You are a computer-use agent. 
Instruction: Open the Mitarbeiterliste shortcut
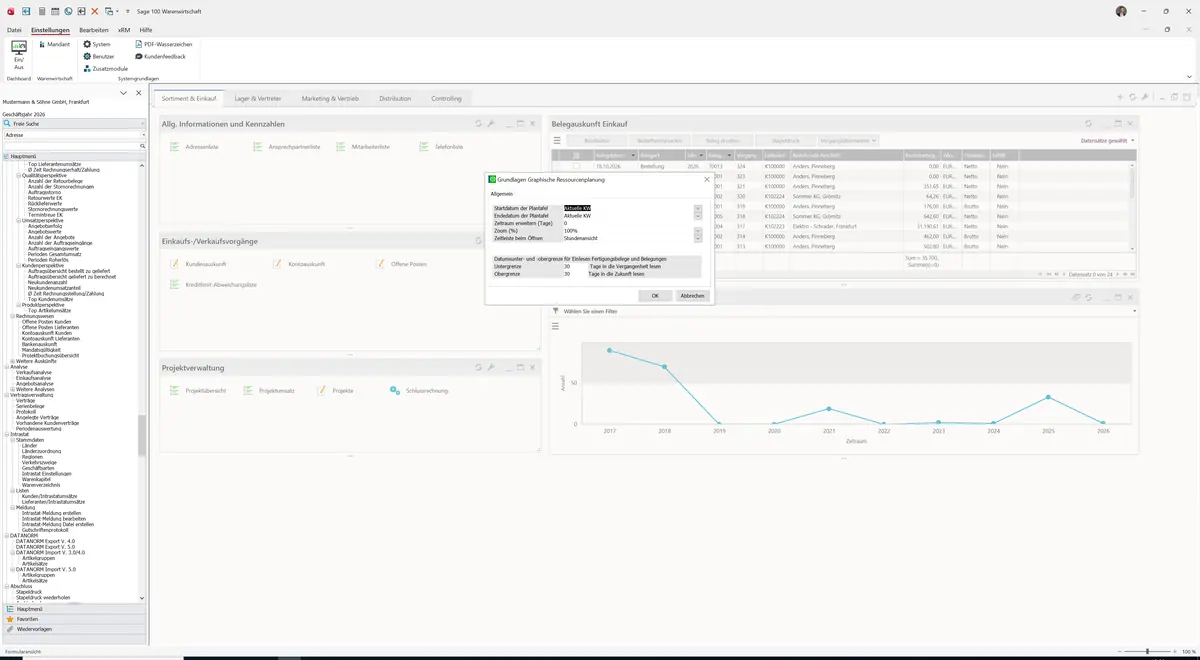364,147
